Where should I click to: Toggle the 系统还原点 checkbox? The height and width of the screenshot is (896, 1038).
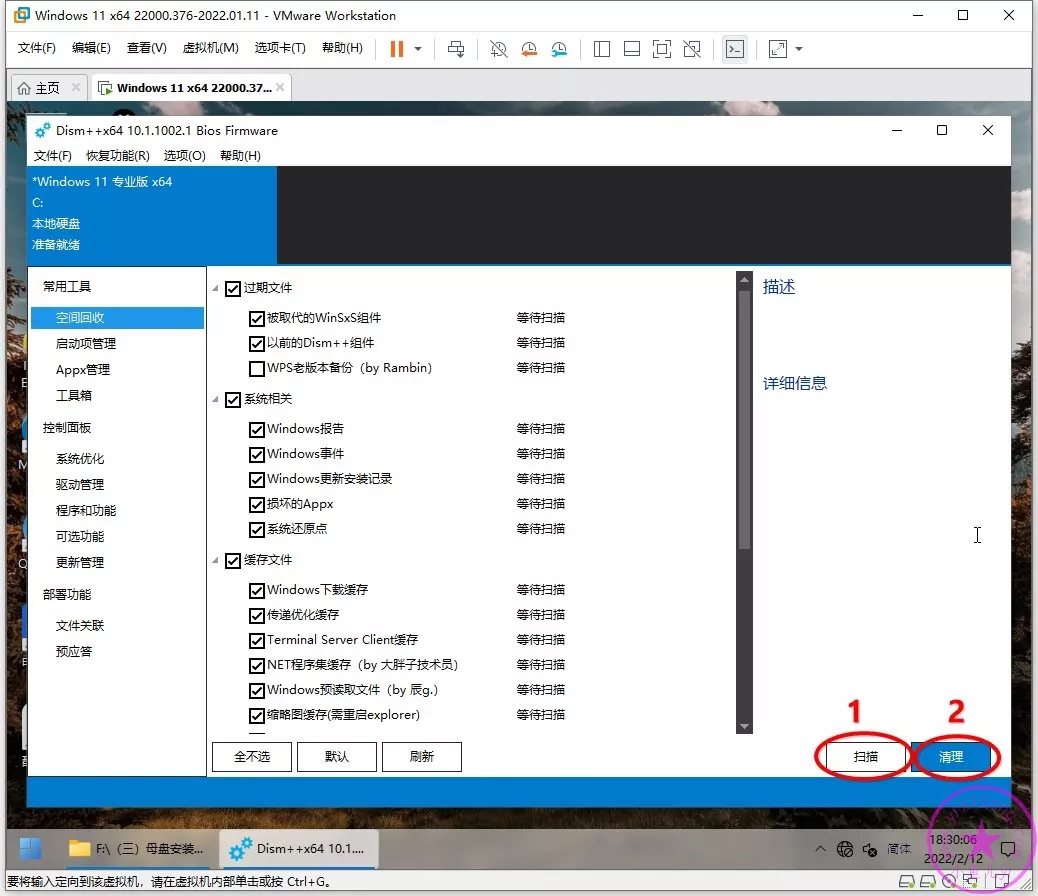pos(257,529)
